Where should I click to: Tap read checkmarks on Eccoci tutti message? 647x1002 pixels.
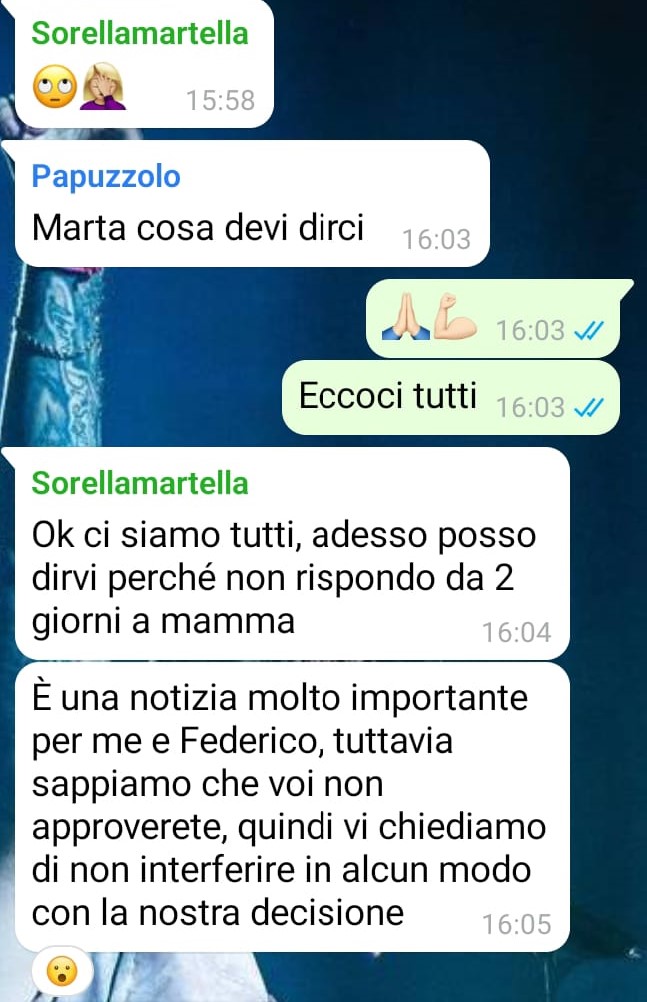click(x=589, y=407)
